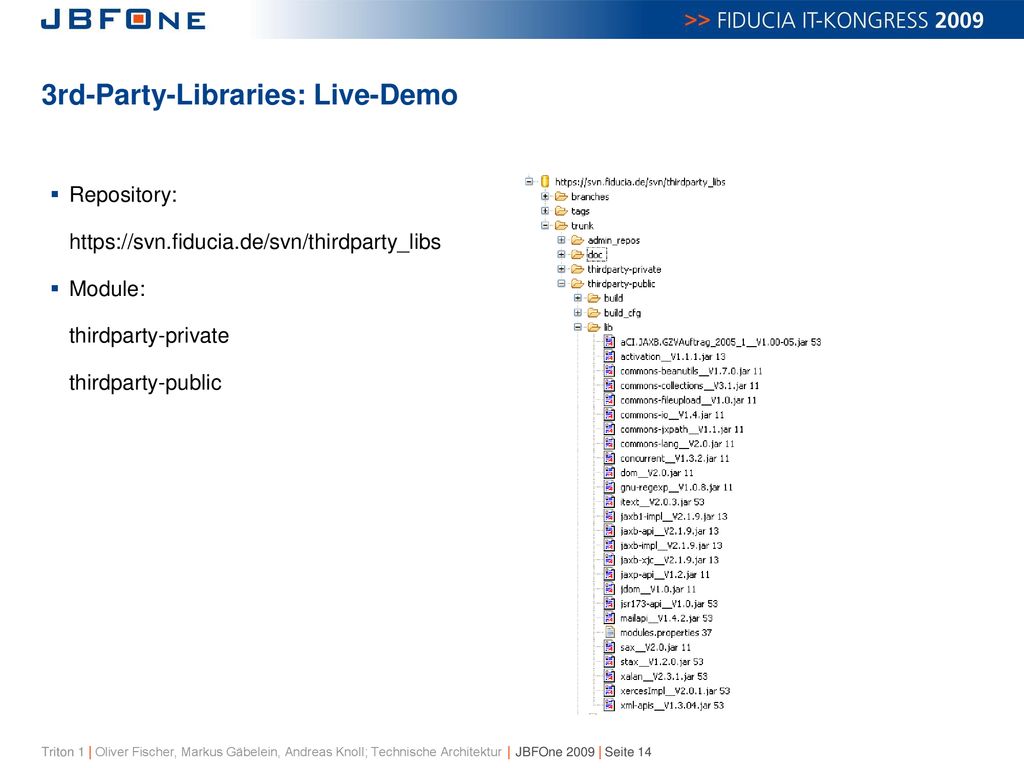Click the thirdparty-public module text on slide
The image size is (1024, 768).
(145, 383)
